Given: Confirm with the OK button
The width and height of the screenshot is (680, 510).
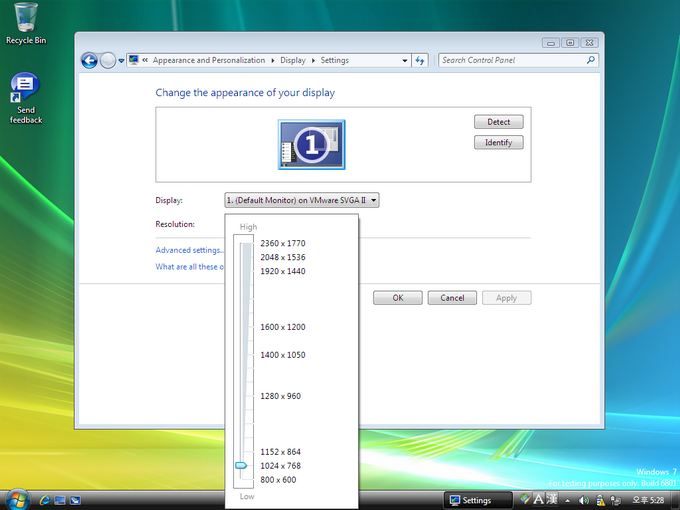Looking at the screenshot, I should (398, 298).
